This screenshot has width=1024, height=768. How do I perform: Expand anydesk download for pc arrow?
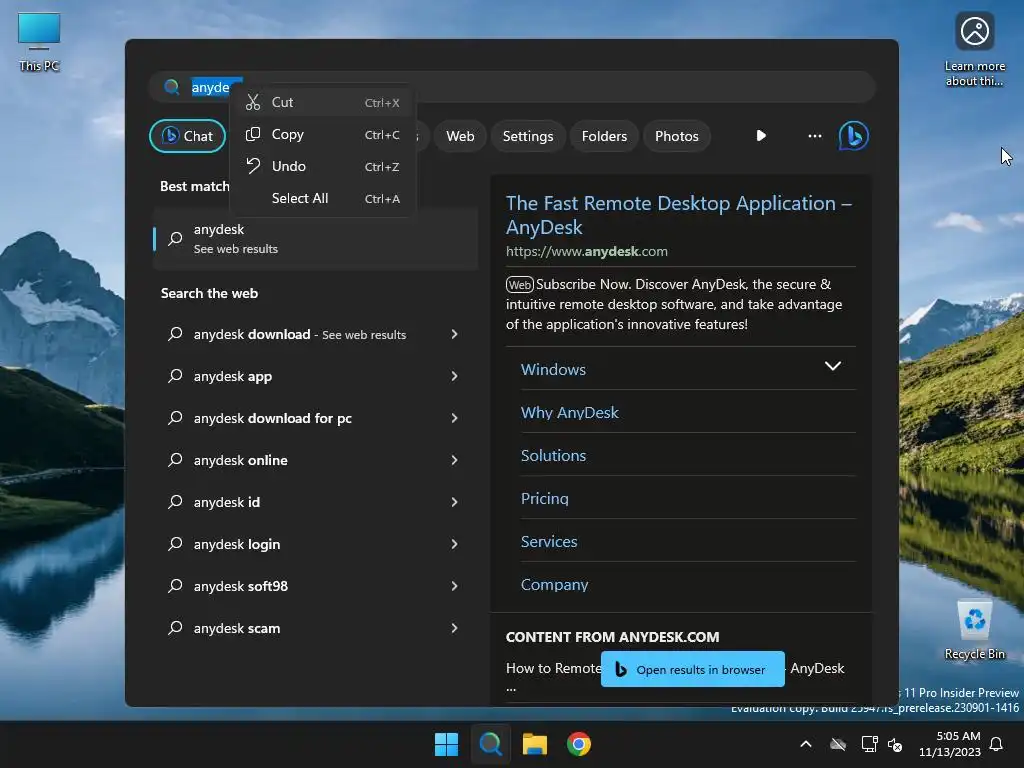click(x=455, y=418)
